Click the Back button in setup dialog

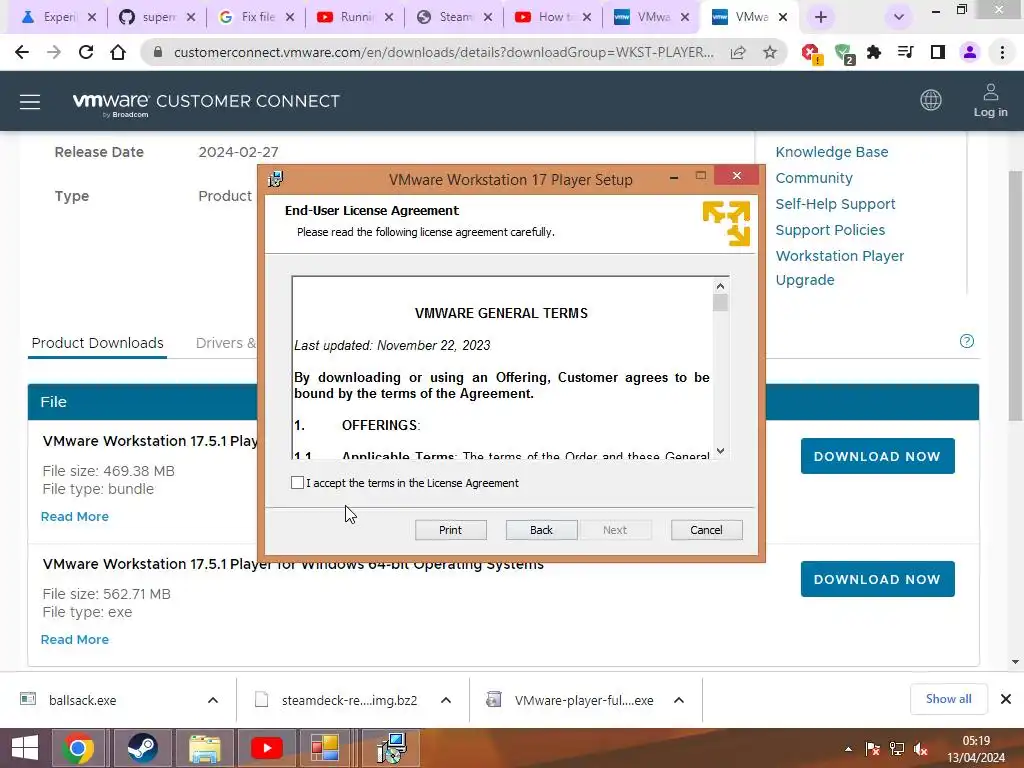(x=541, y=530)
